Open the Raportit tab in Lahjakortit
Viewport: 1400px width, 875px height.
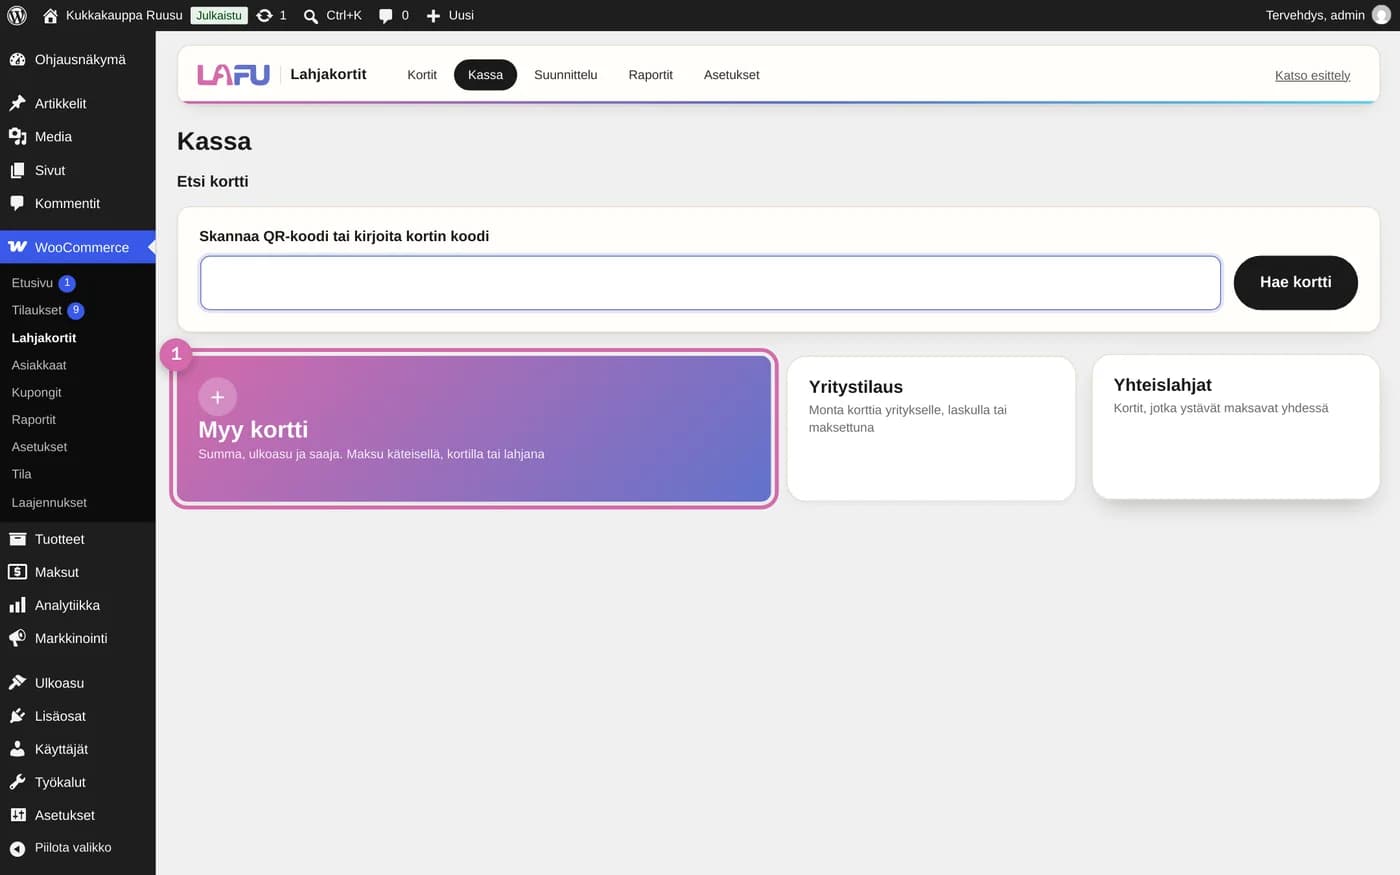(x=650, y=75)
